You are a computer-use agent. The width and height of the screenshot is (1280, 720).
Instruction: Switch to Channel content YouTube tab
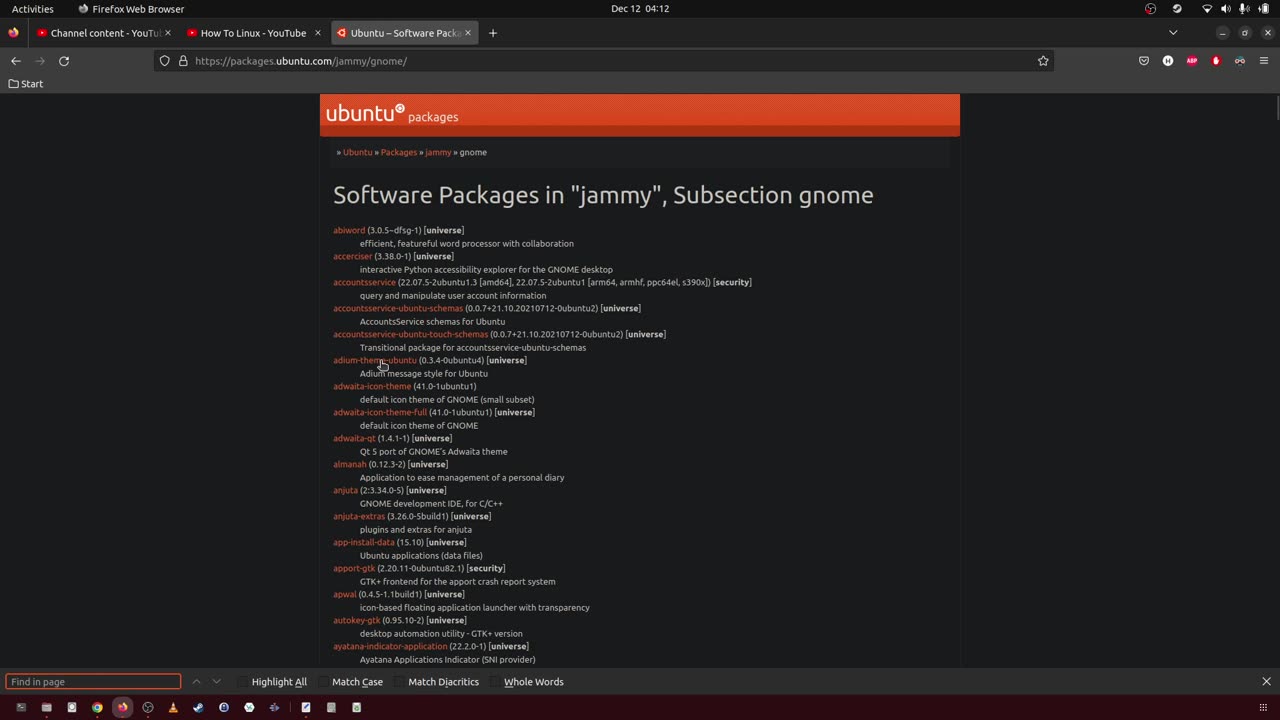104,33
